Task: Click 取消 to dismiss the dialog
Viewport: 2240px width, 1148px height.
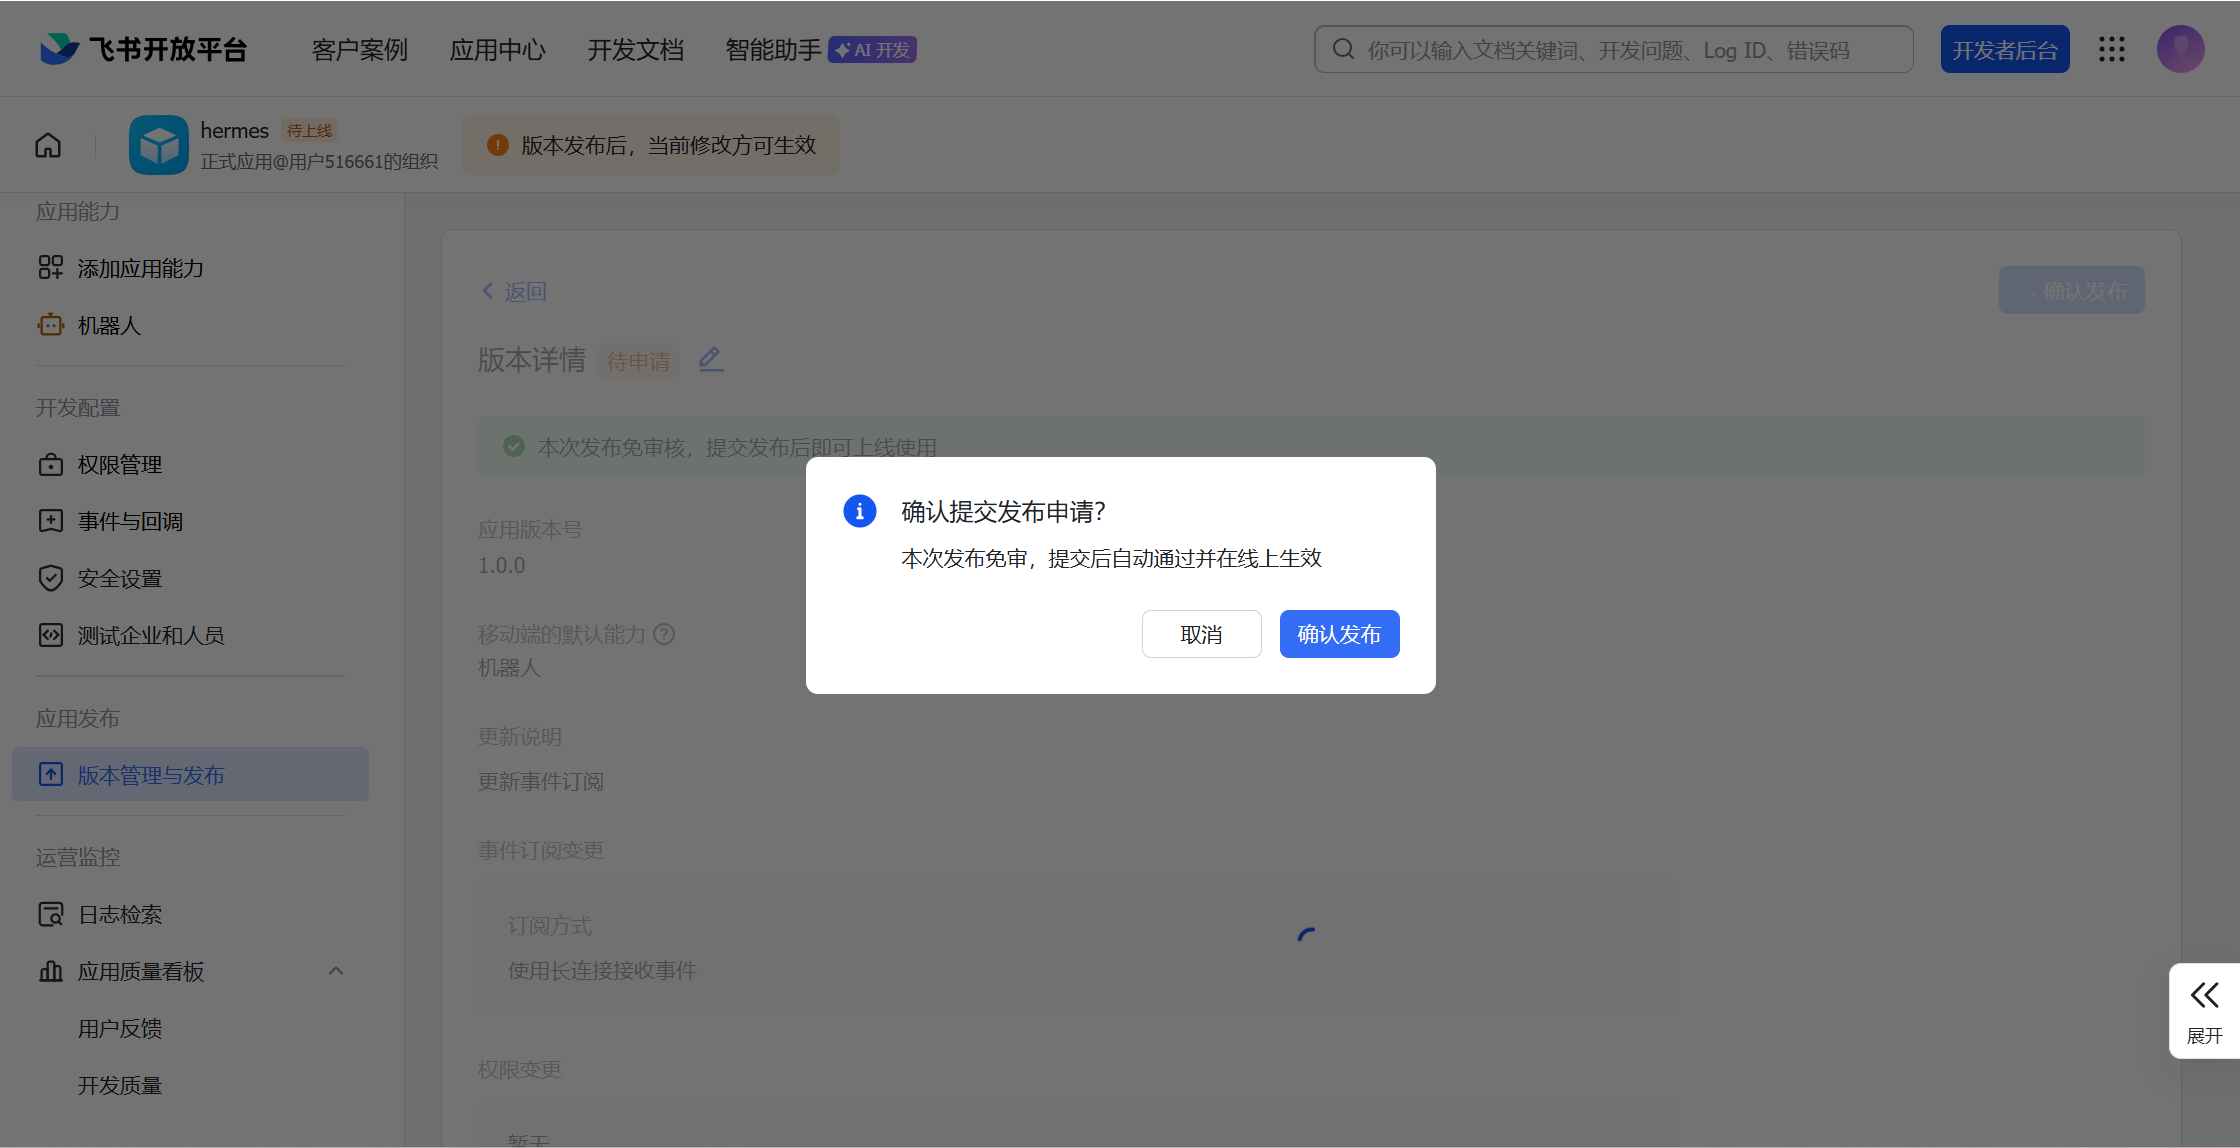Action: (x=1201, y=634)
